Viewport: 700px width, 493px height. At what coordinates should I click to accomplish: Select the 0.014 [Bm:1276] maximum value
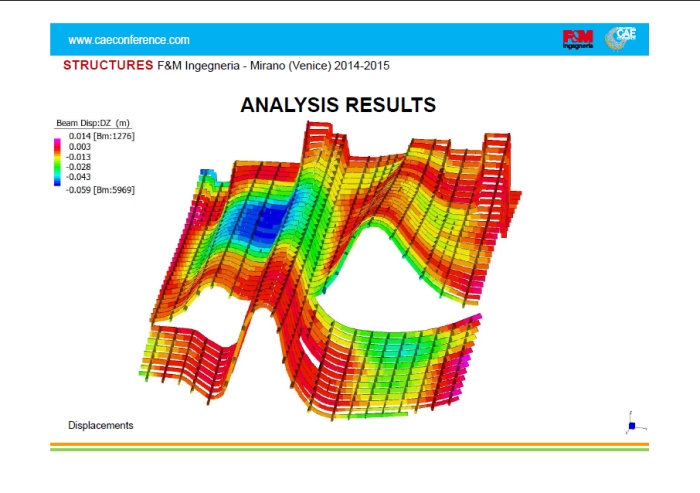(x=101, y=135)
